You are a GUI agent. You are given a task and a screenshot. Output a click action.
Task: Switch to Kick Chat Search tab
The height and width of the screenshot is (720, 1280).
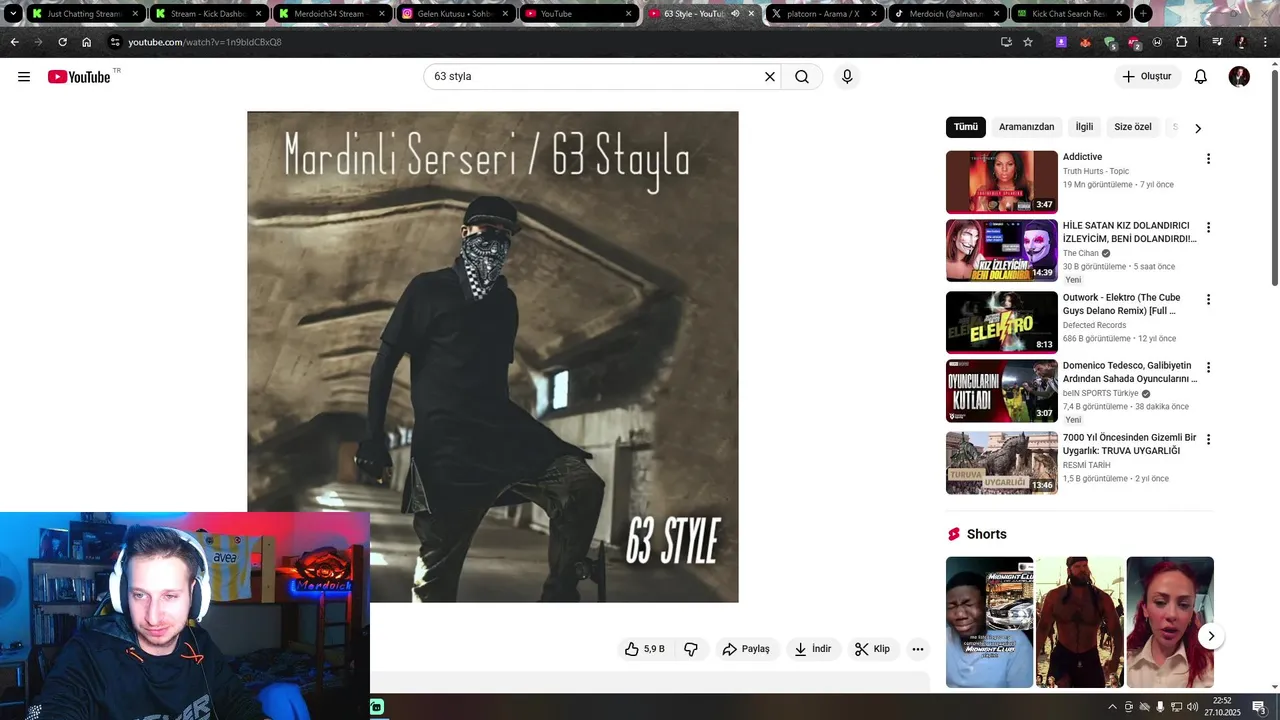coord(1070,14)
